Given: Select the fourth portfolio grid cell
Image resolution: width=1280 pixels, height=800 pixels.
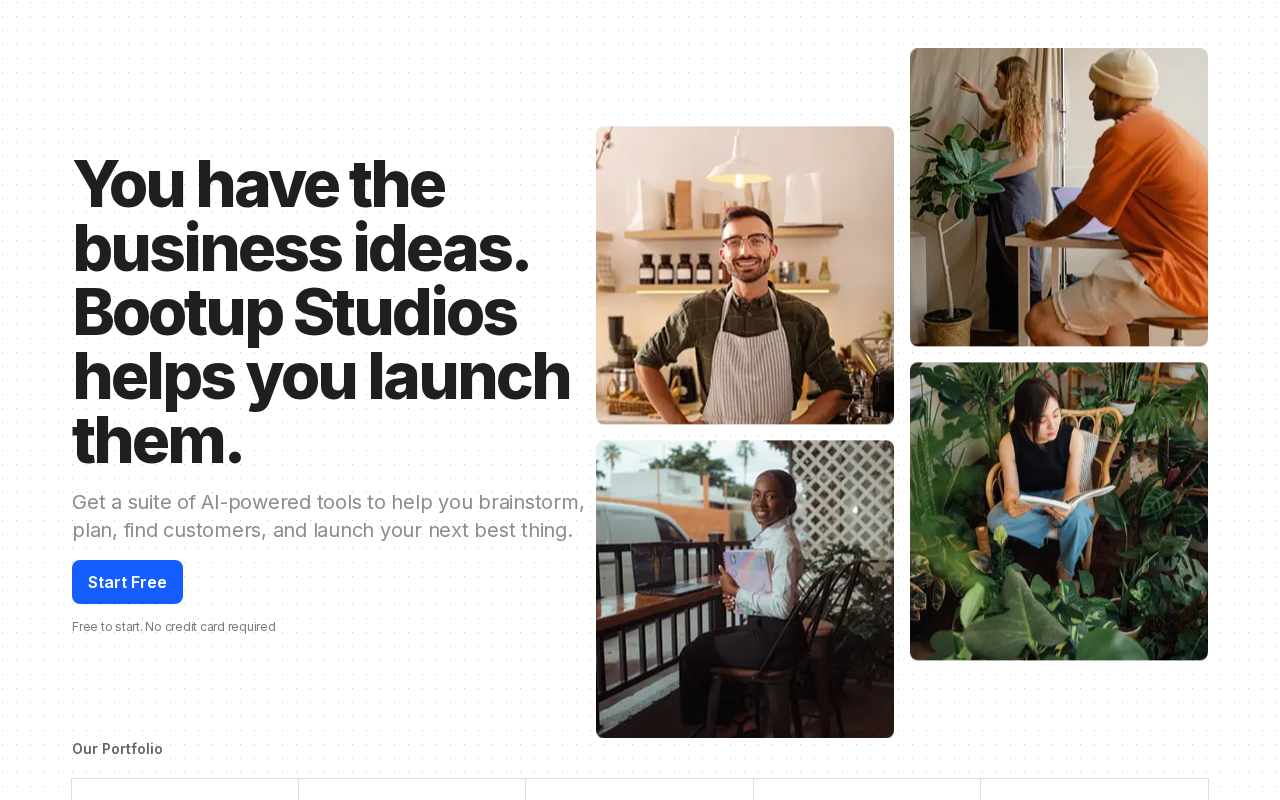Looking at the screenshot, I should pos(867,789).
